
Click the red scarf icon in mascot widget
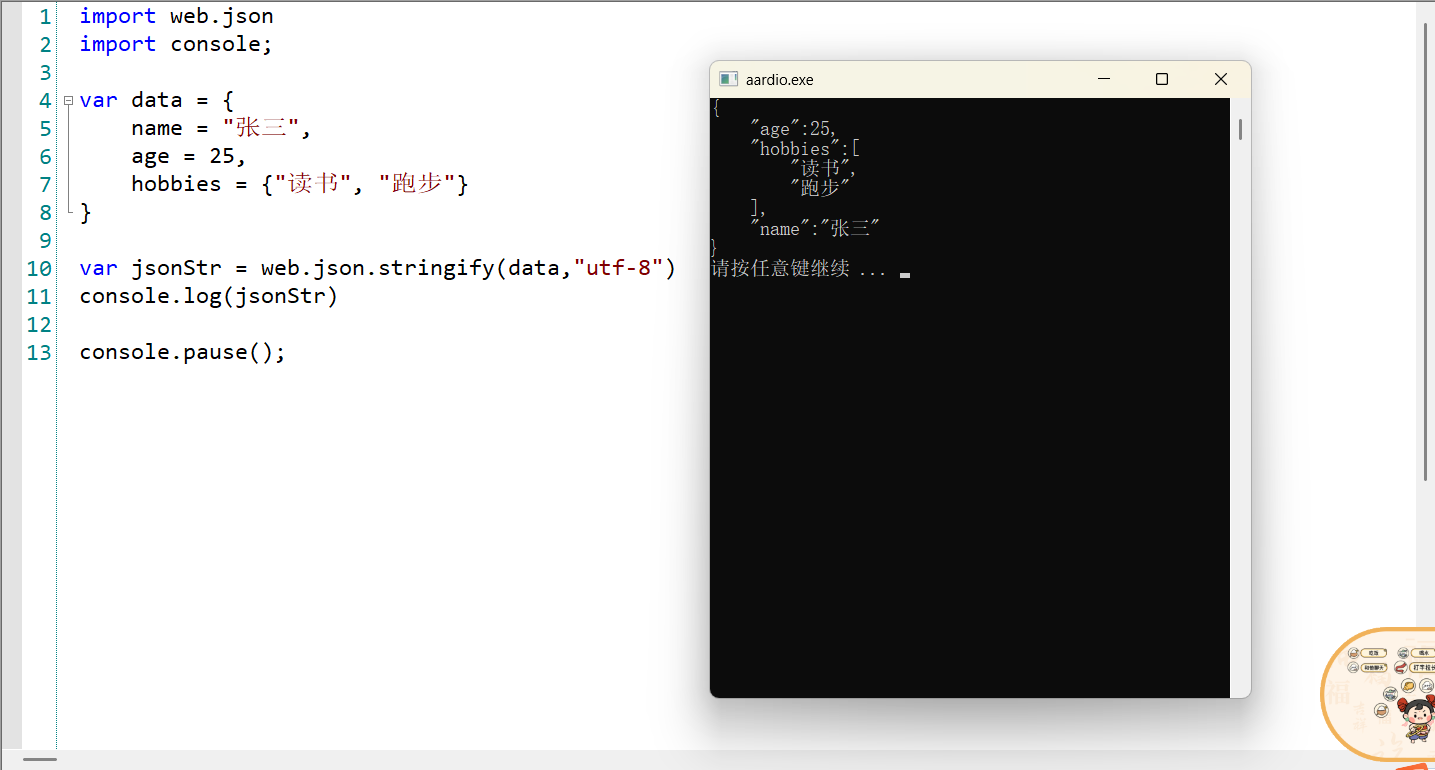pyautogui.click(x=1401, y=667)
